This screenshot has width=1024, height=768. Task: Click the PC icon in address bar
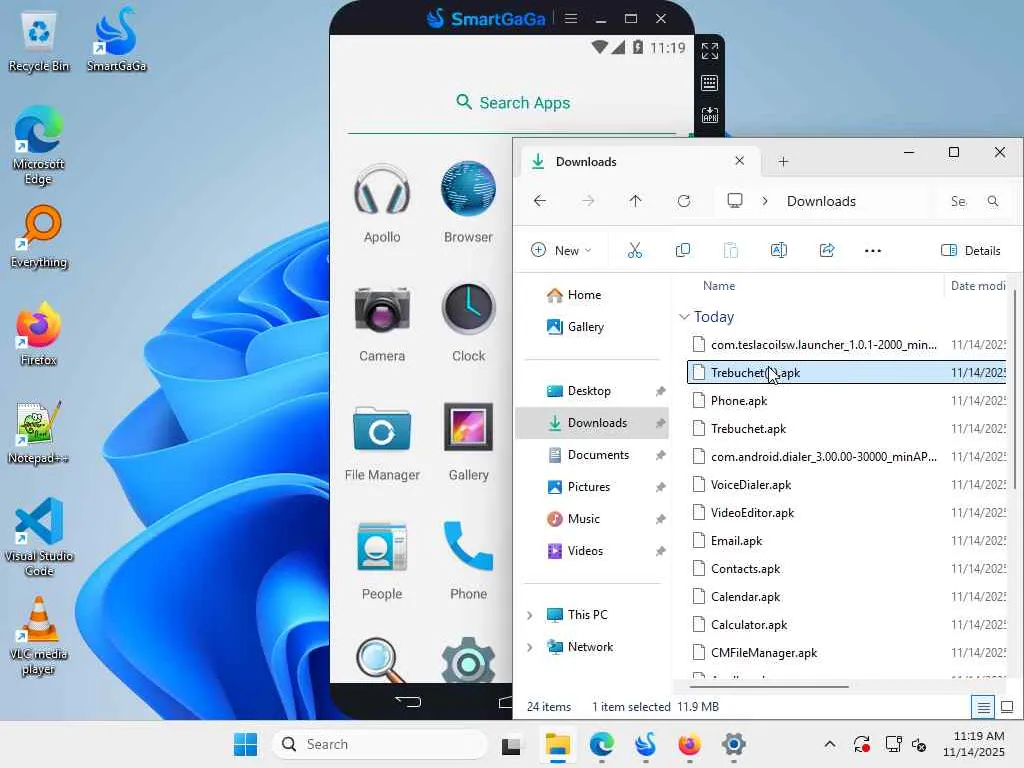[735, 201]
